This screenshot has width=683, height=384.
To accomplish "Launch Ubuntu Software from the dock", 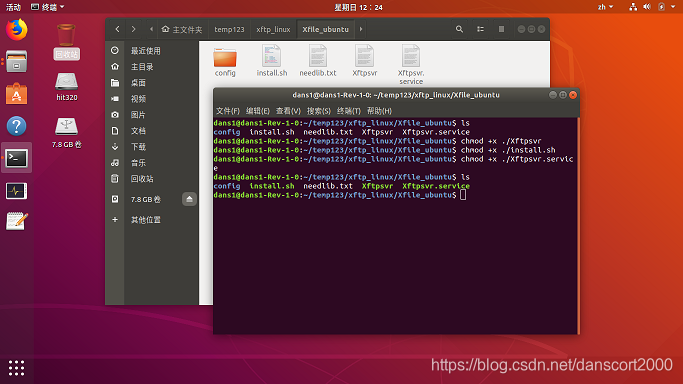I will pos(17,94).
